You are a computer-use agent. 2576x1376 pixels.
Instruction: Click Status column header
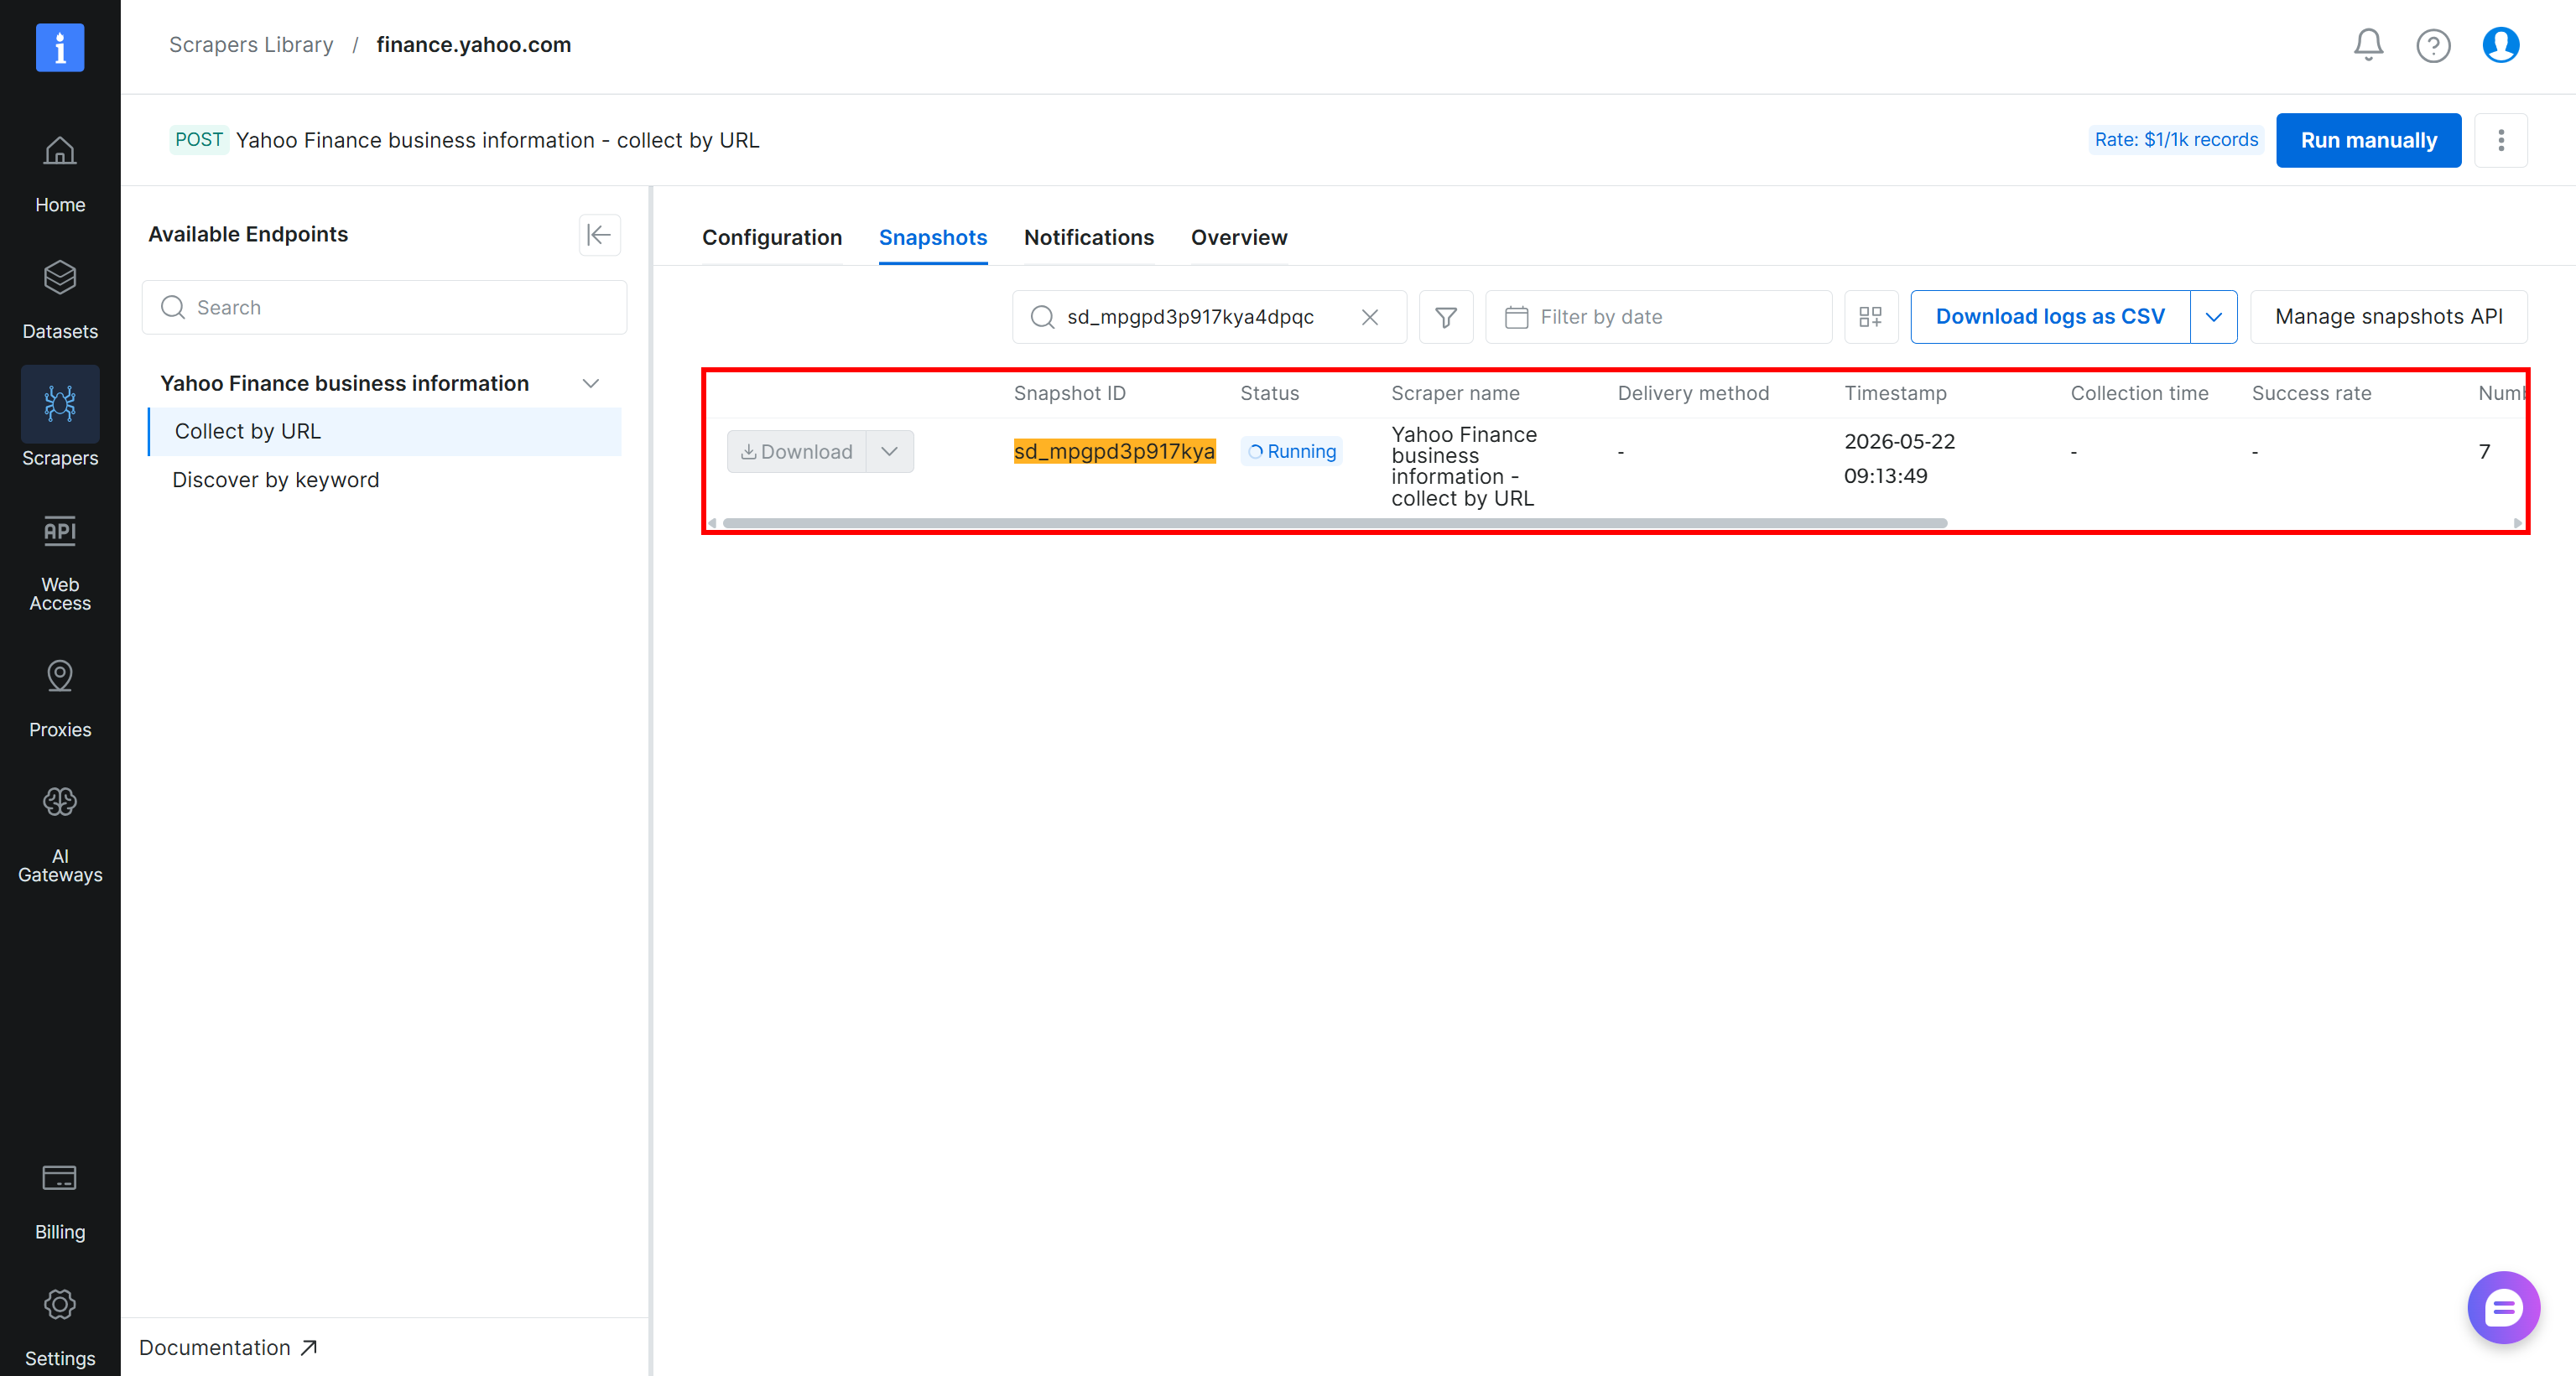point(1269,394)
